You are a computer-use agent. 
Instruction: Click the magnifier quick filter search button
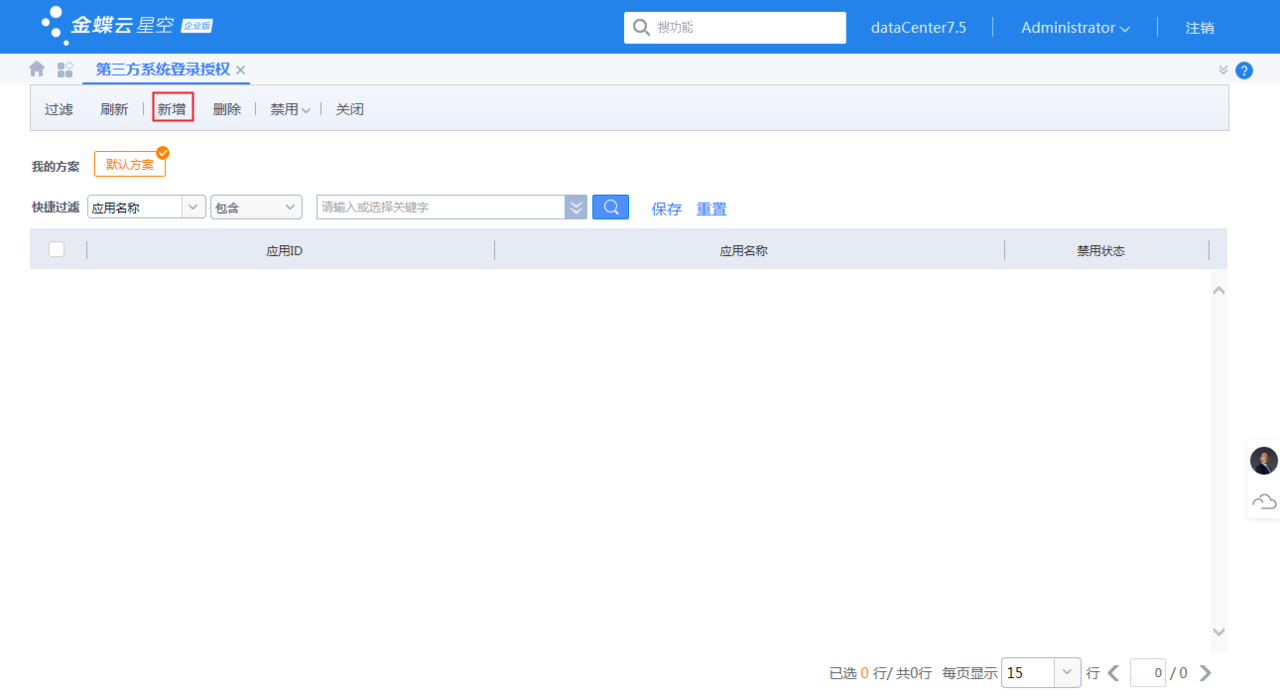pos(610,207)
